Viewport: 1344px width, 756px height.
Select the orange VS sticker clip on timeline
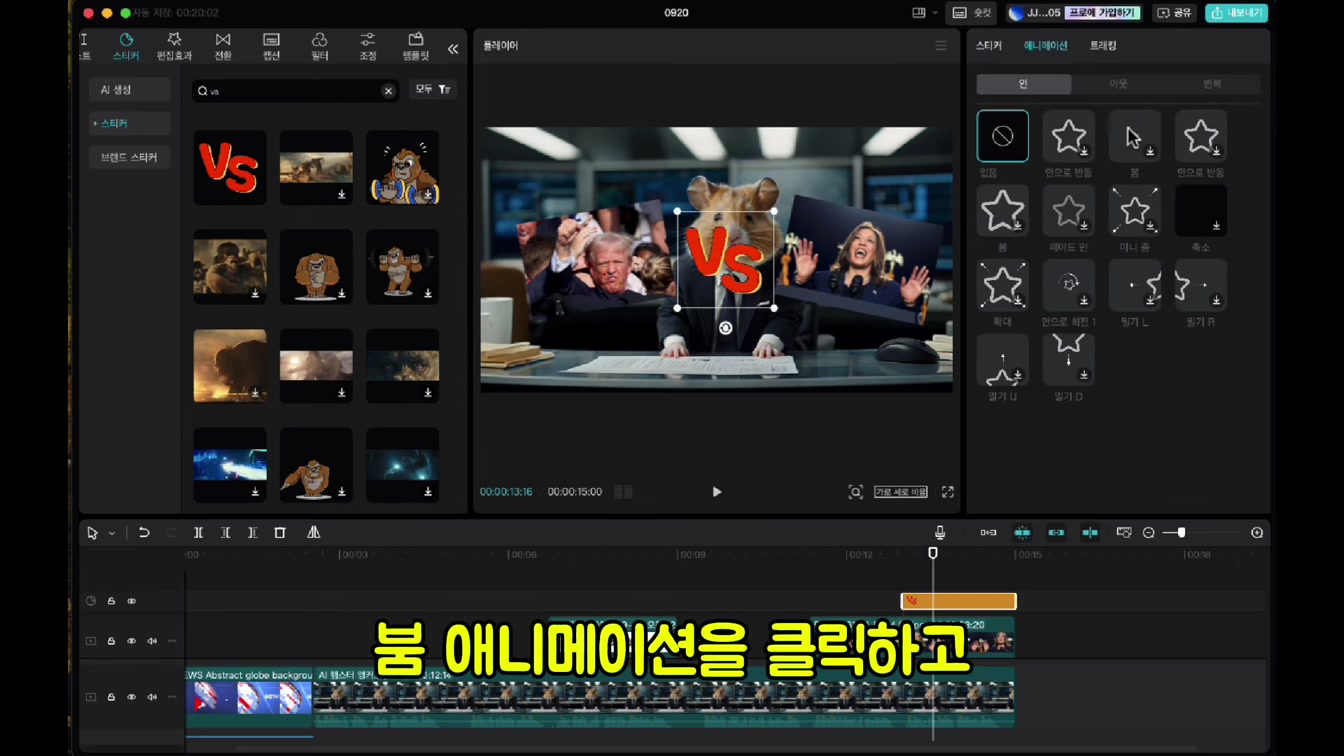tap(959, 601)
